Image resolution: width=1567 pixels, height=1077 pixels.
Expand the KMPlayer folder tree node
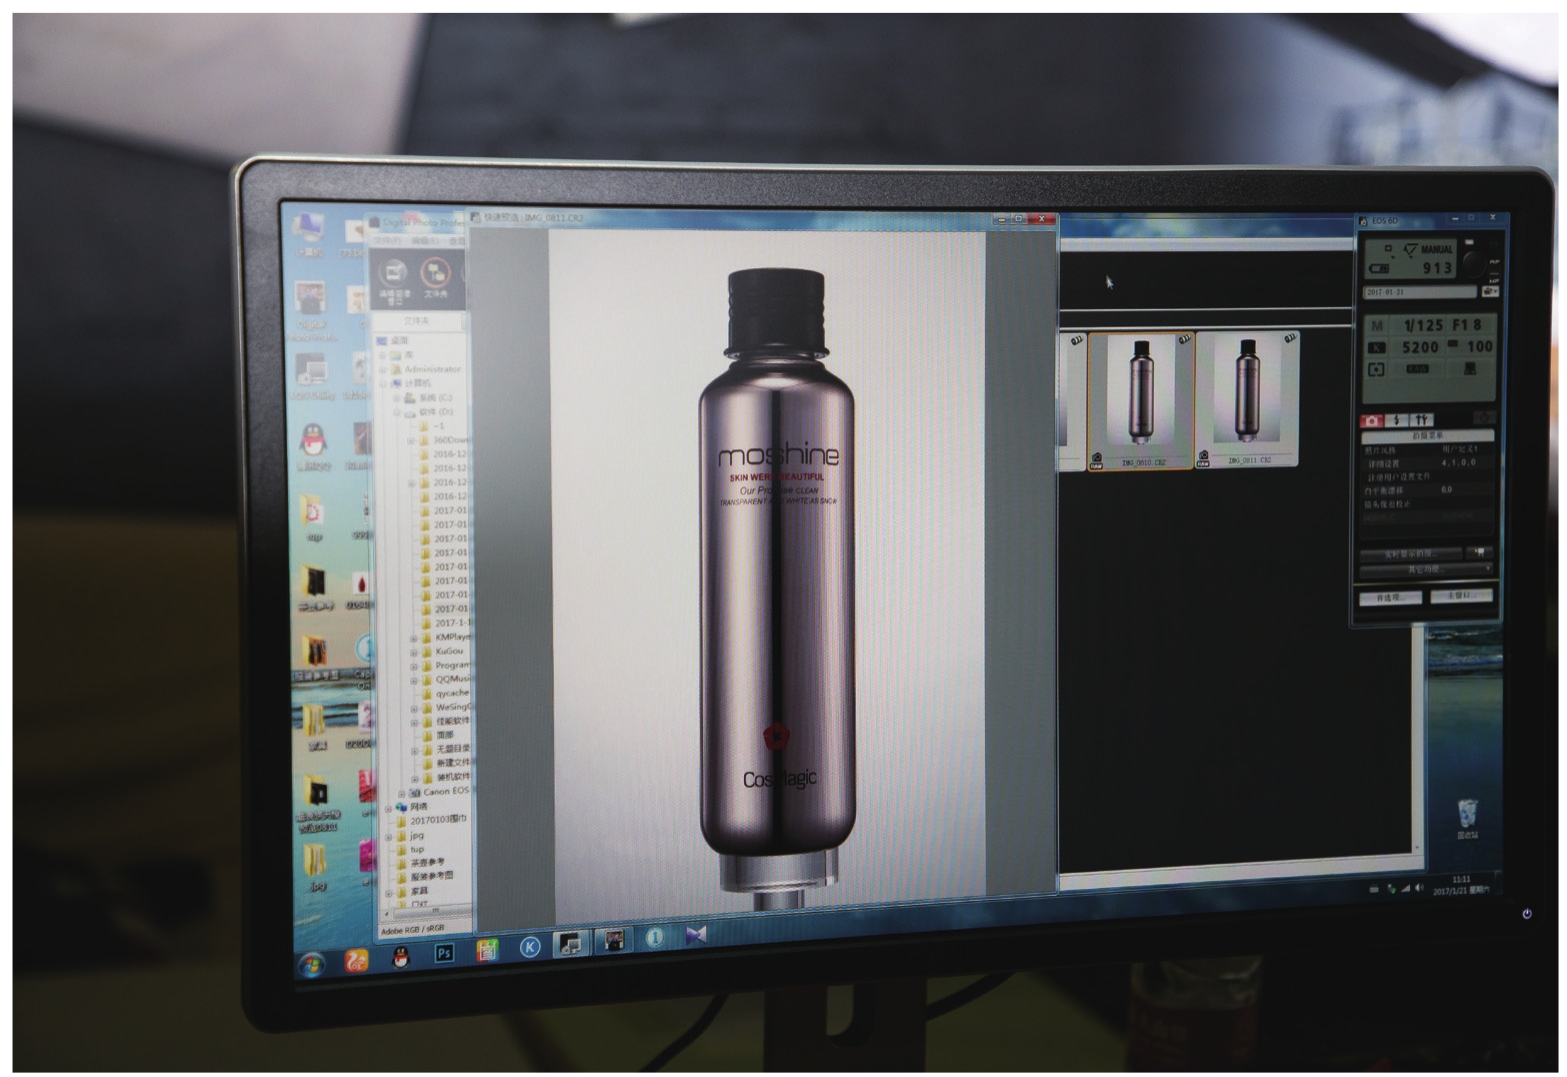414,637
